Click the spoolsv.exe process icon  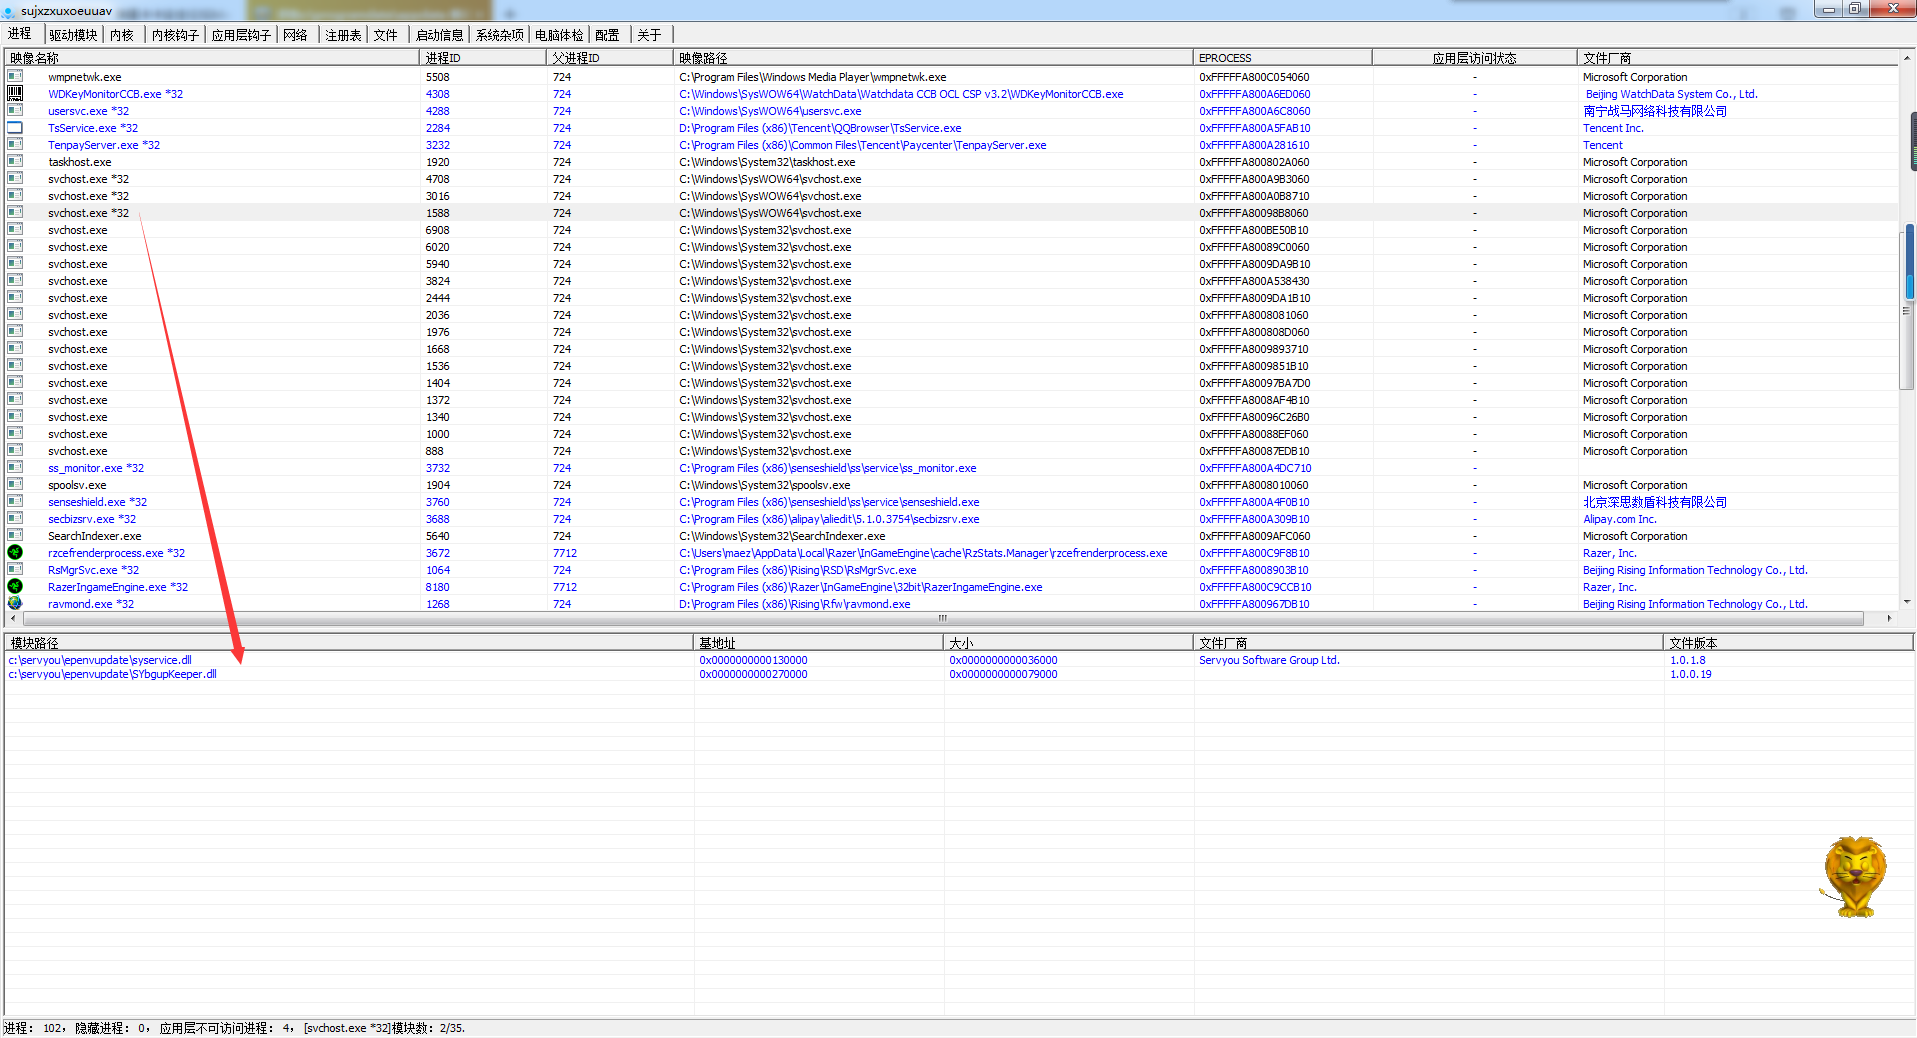[15, 484]
